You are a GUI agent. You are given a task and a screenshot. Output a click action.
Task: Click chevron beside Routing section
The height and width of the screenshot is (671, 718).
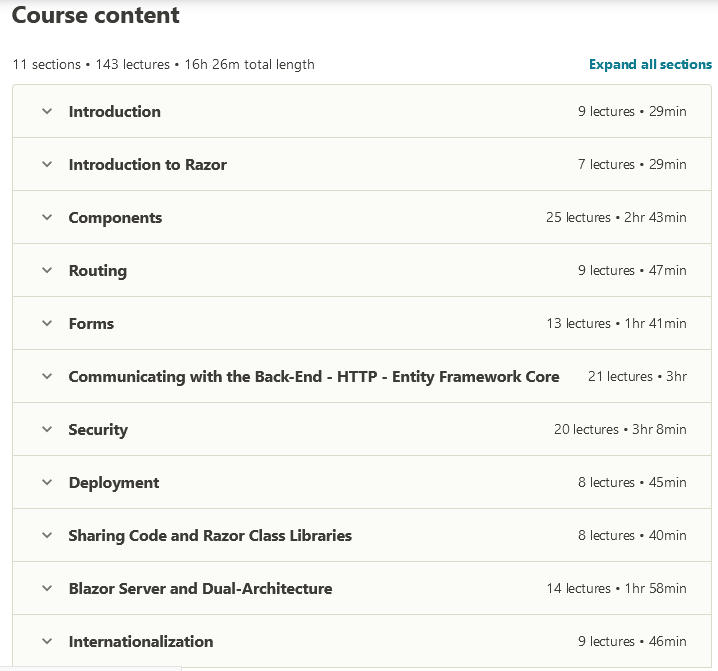46,271
